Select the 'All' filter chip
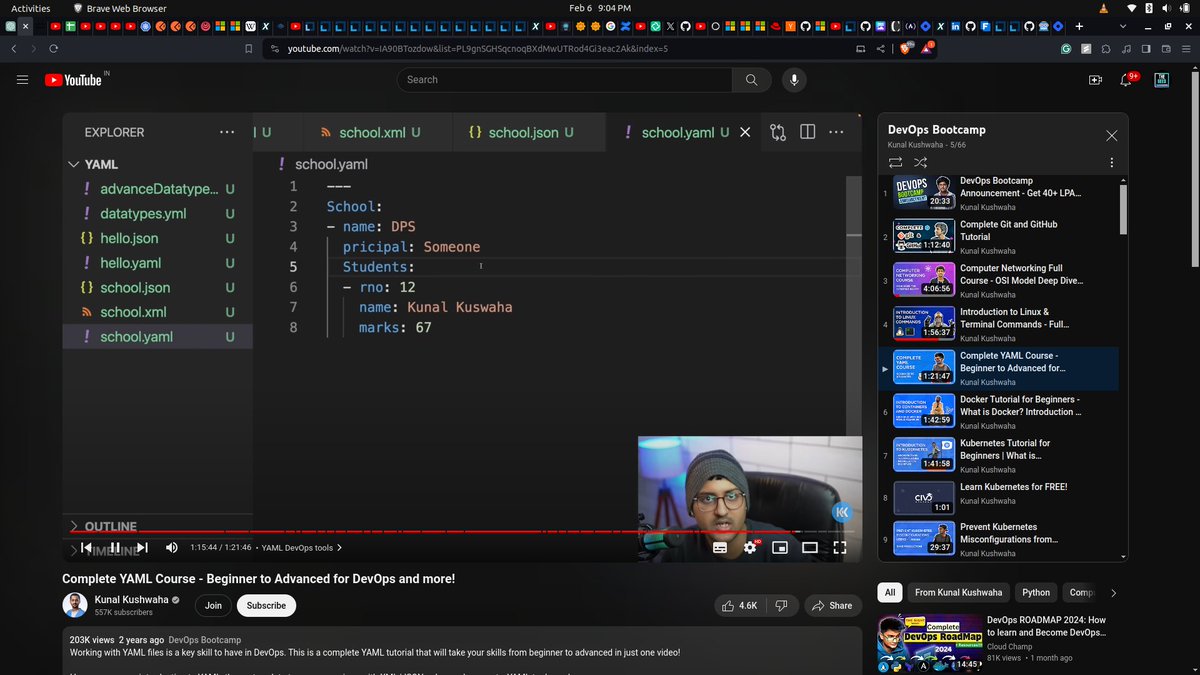The width and height of the screenshot is (1200, 675). click(890, 592)
